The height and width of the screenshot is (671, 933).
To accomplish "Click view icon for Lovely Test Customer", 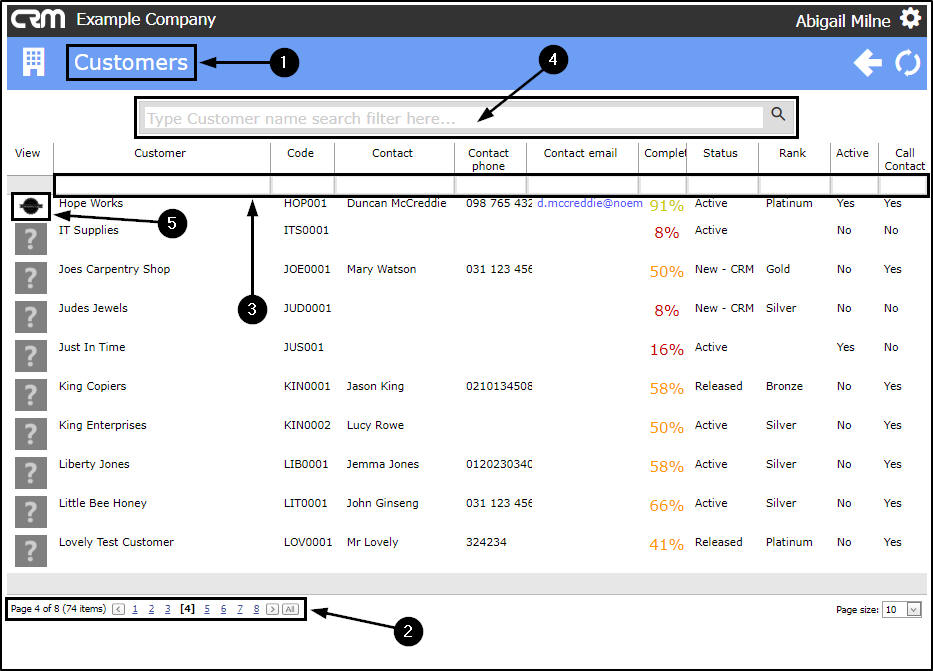I will (30, 551).
